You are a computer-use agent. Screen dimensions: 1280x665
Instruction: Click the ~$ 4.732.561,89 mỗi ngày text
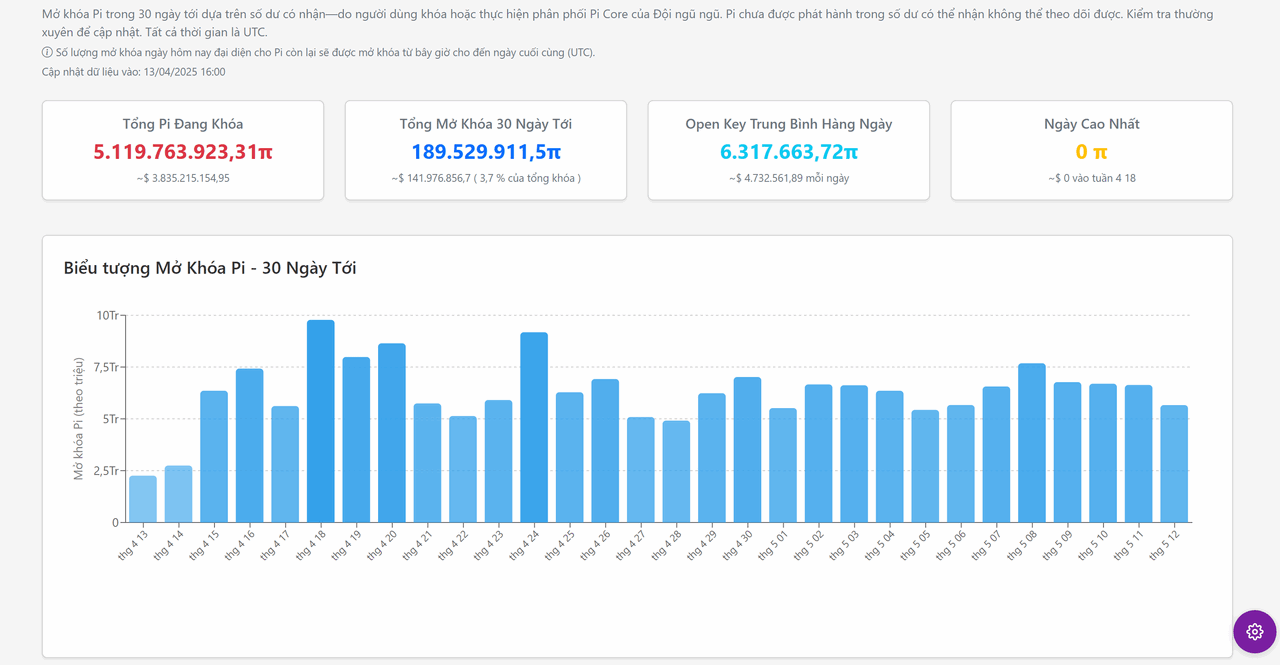(789, 178)
